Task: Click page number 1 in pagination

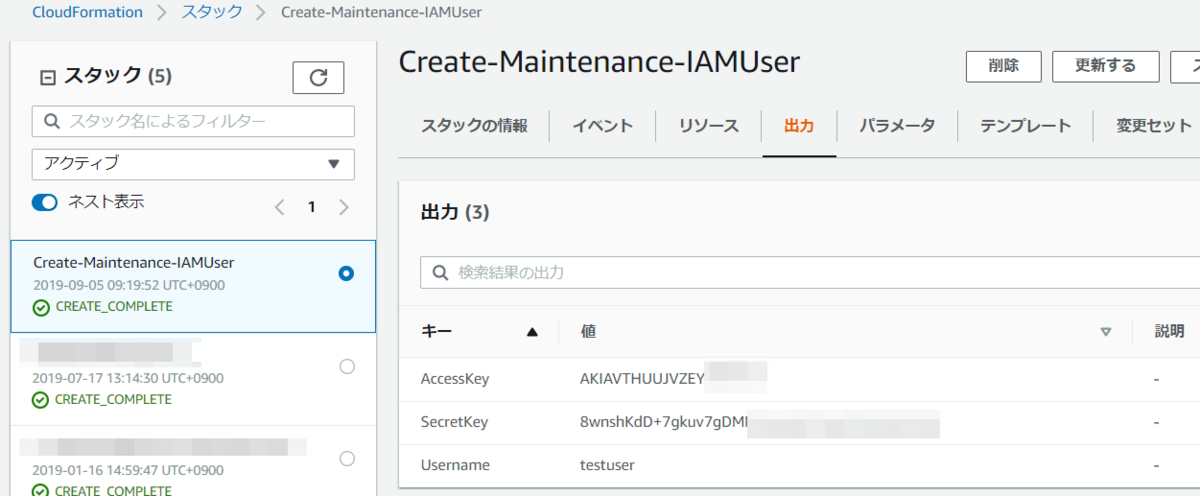Action: [x=312, y=207]
